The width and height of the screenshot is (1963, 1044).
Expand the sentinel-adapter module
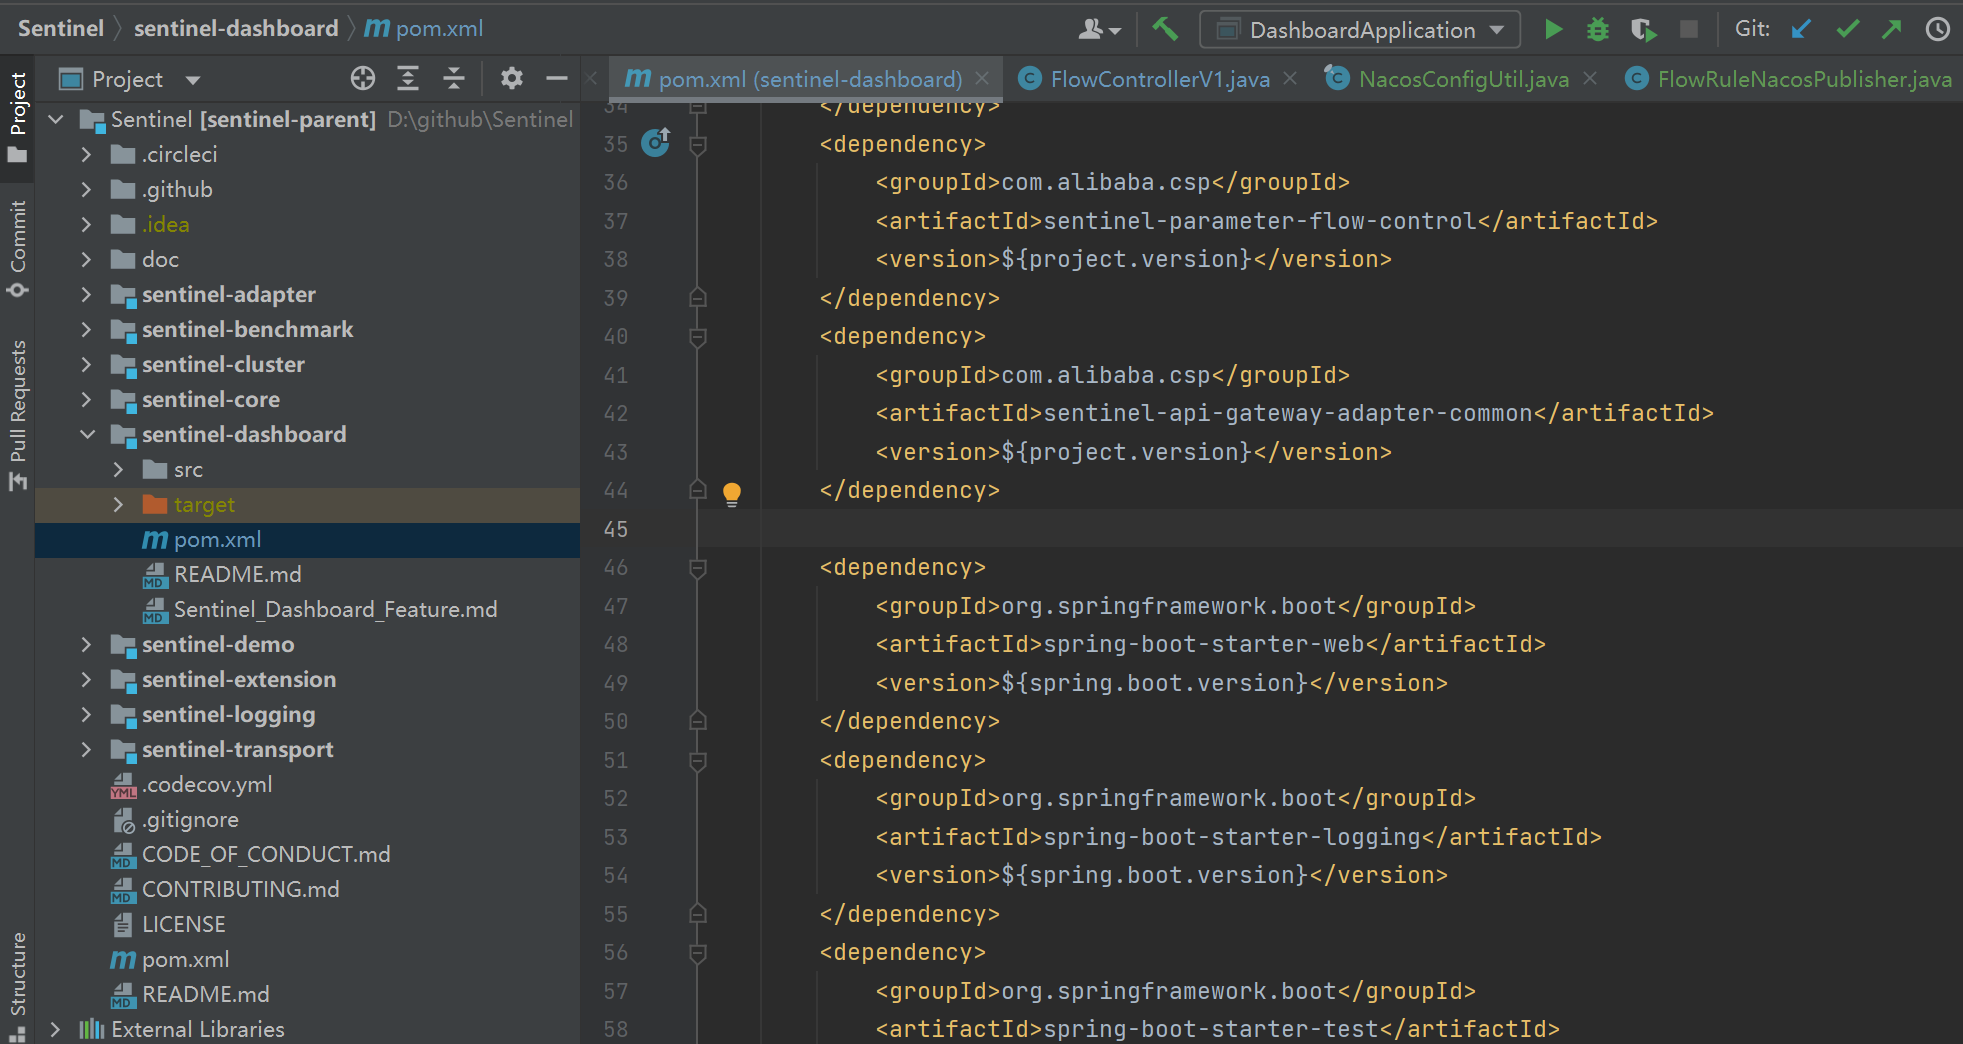pos(87,295)
